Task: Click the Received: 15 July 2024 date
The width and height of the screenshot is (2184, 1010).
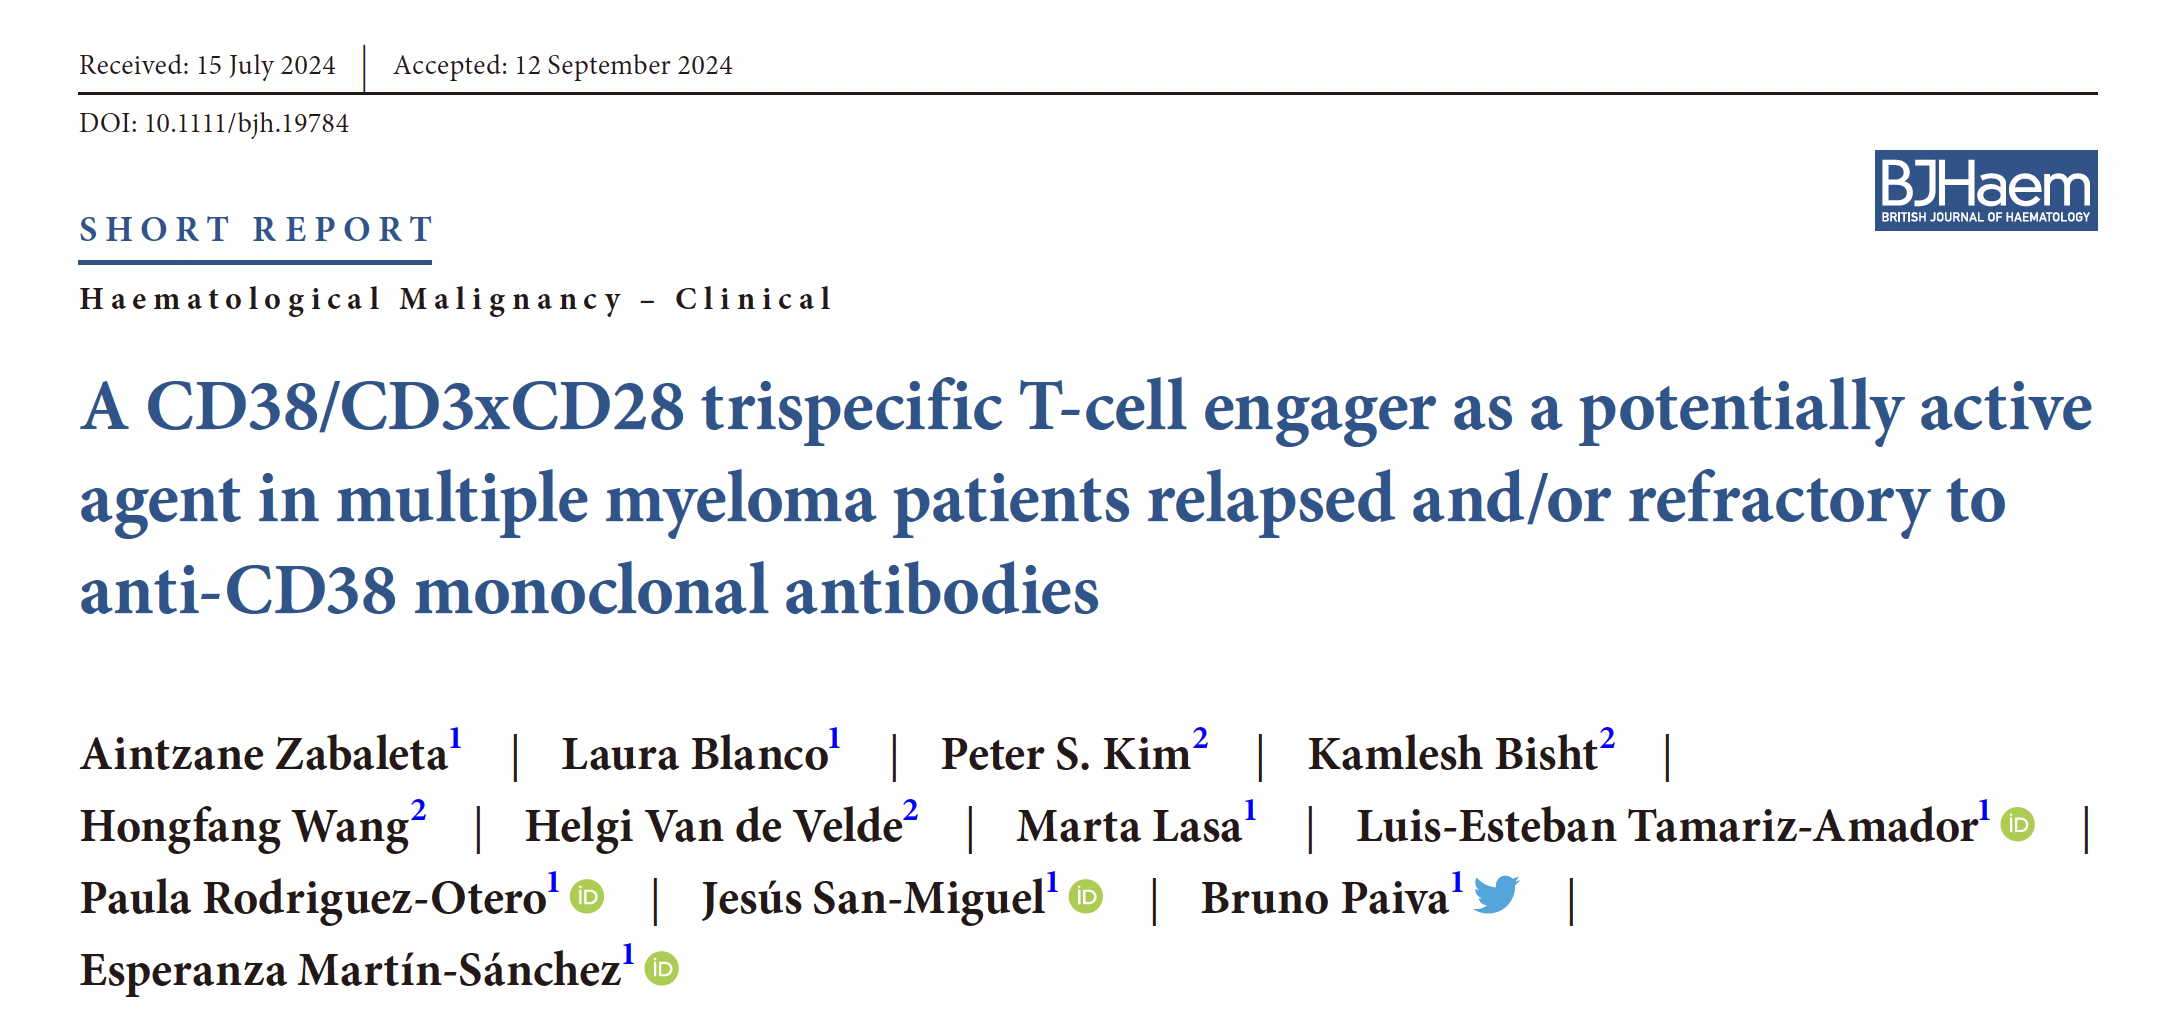Action: [207, 66]
